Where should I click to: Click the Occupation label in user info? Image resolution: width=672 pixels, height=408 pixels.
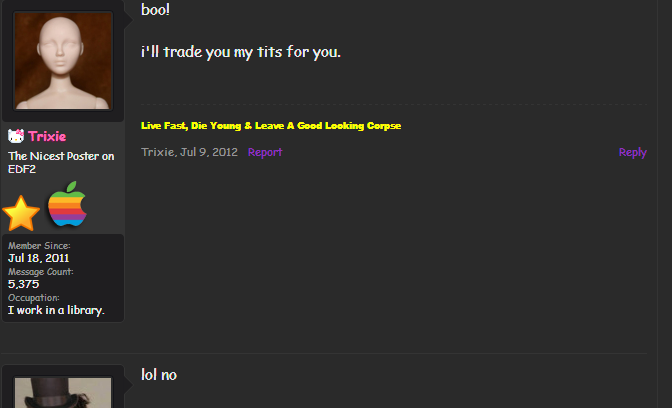[x=33, y=298]
